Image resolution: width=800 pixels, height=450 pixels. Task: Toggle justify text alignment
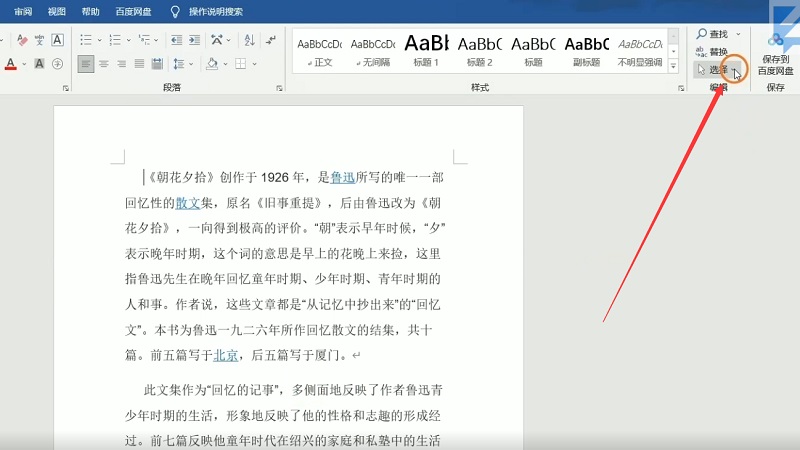(x=141, y=64)
